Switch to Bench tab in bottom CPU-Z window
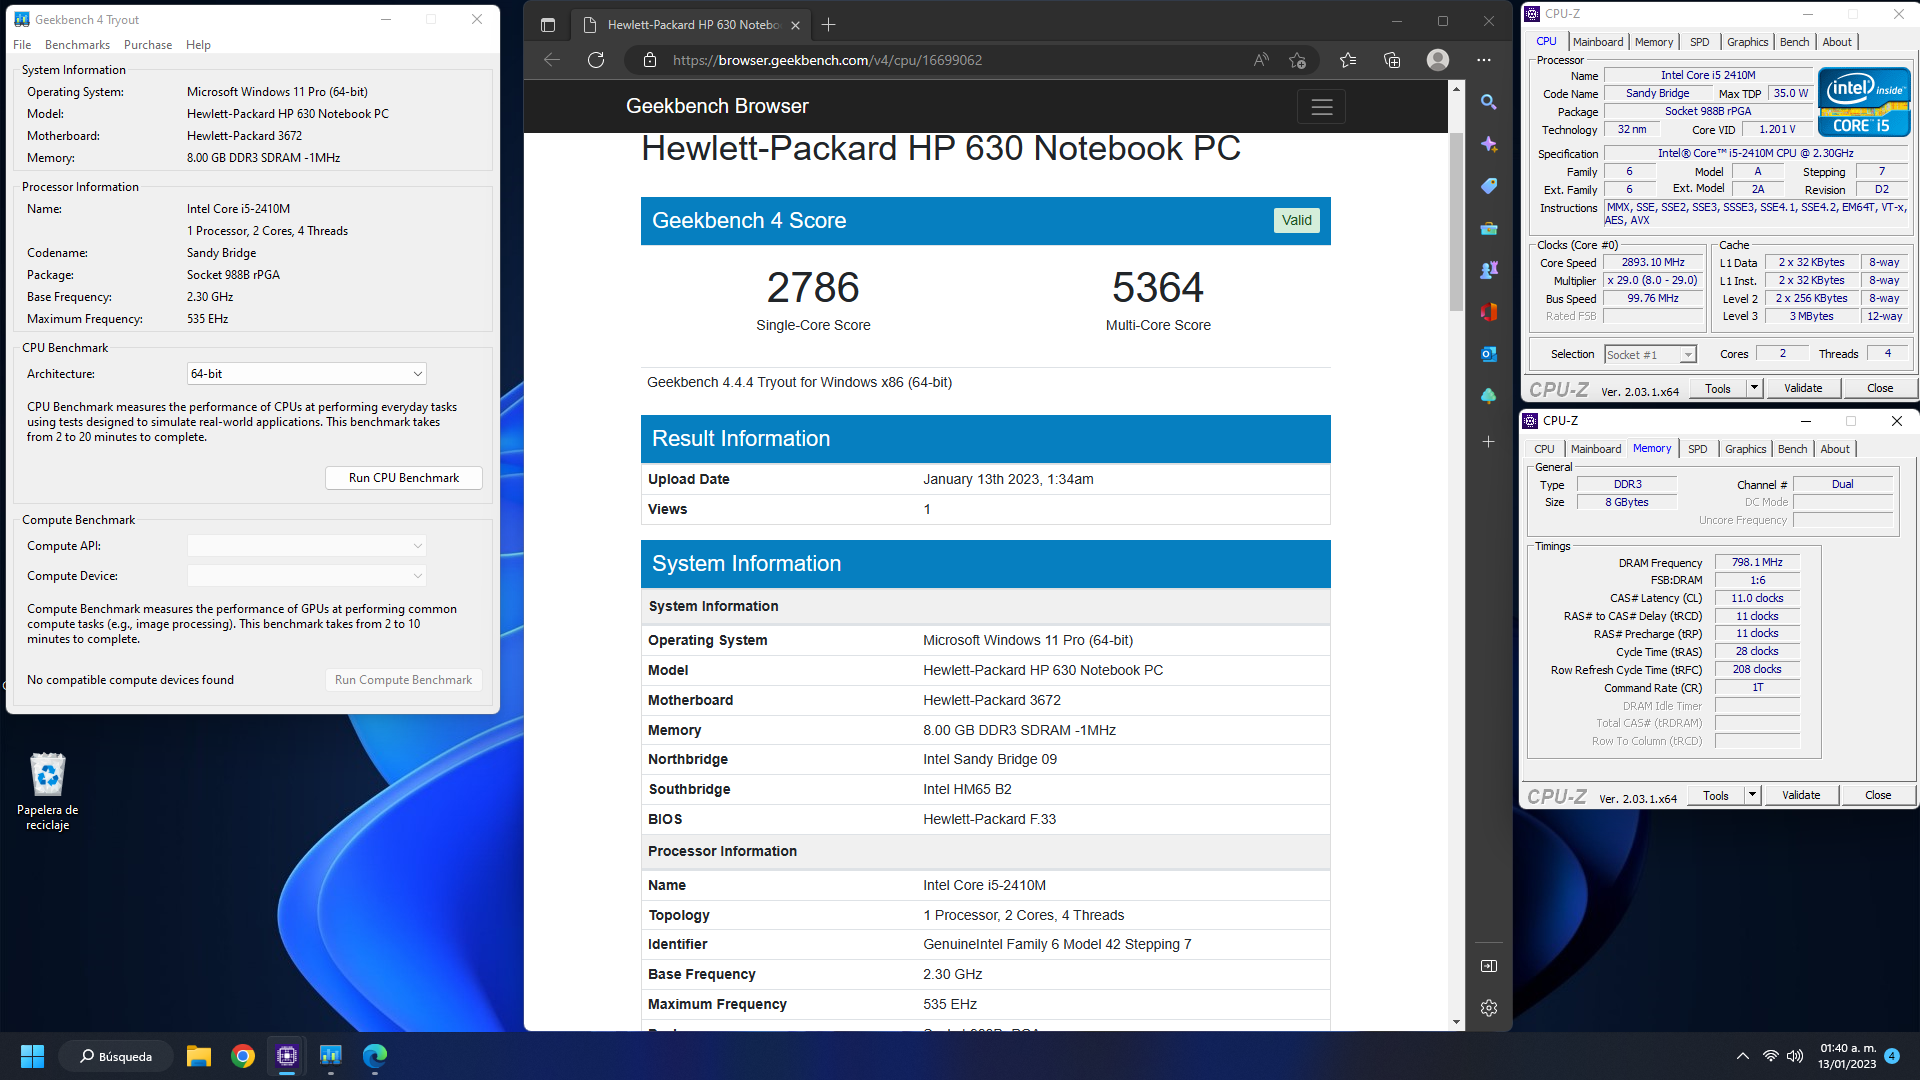The image size is (1920, 1080). click(x=1793, y=449)
